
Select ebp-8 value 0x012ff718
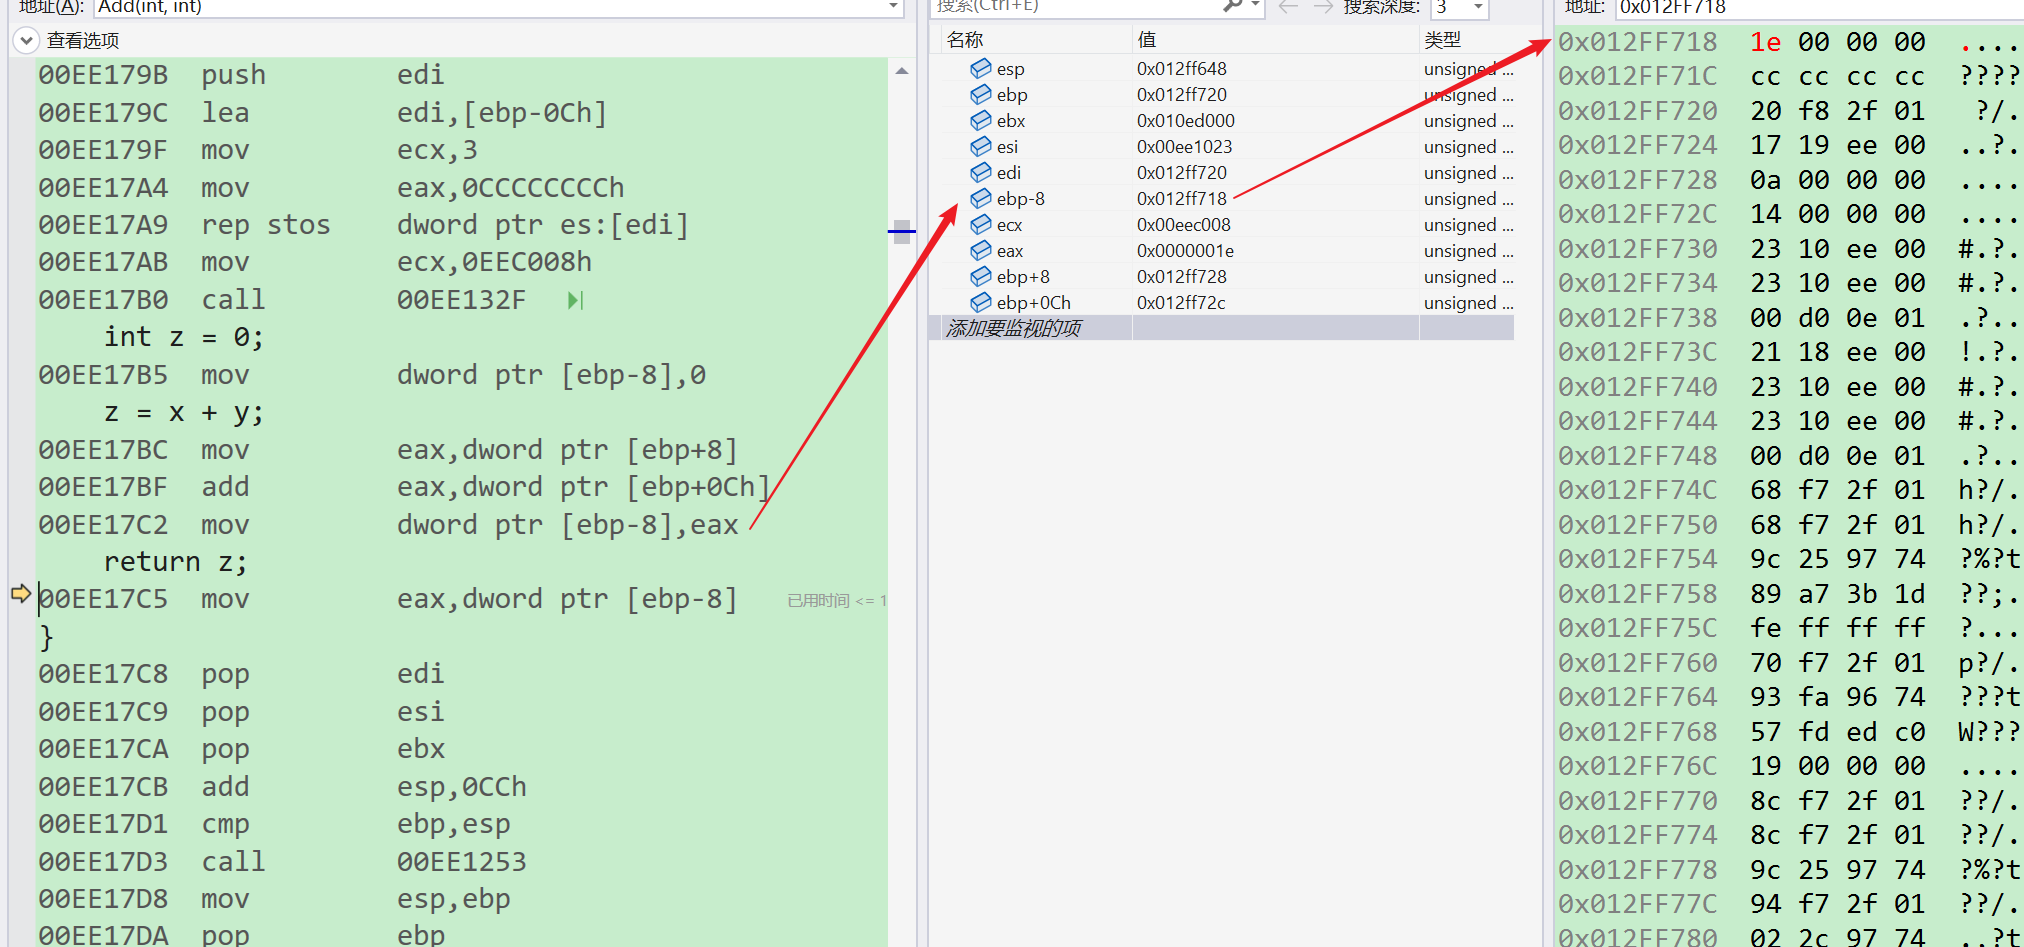pos(1182,199)
